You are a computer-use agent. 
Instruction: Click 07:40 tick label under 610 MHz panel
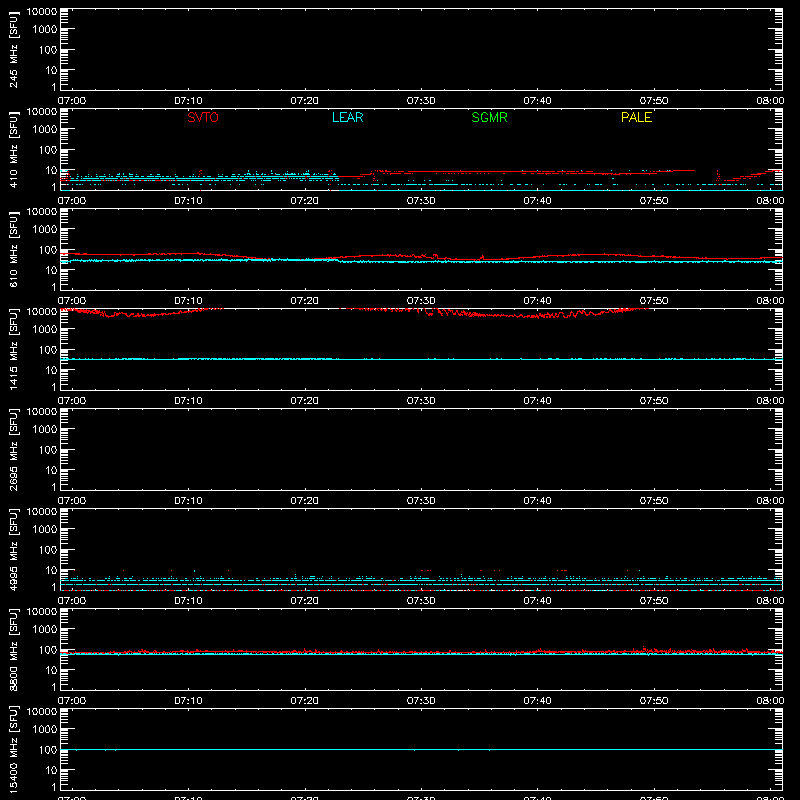(537, 301)
